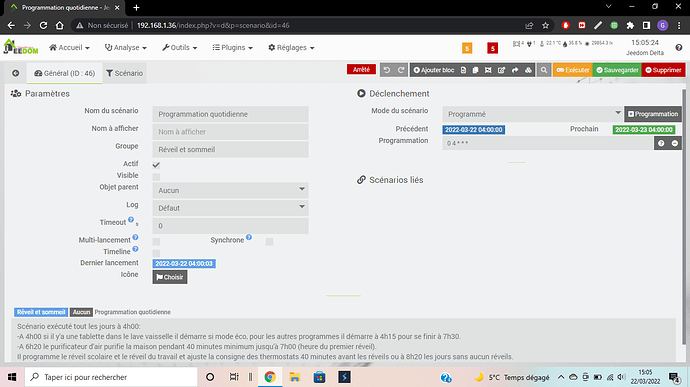Screen dimensions: 690x387
Task: Click the search magnifier icon in toolbar
Action: 544,70
